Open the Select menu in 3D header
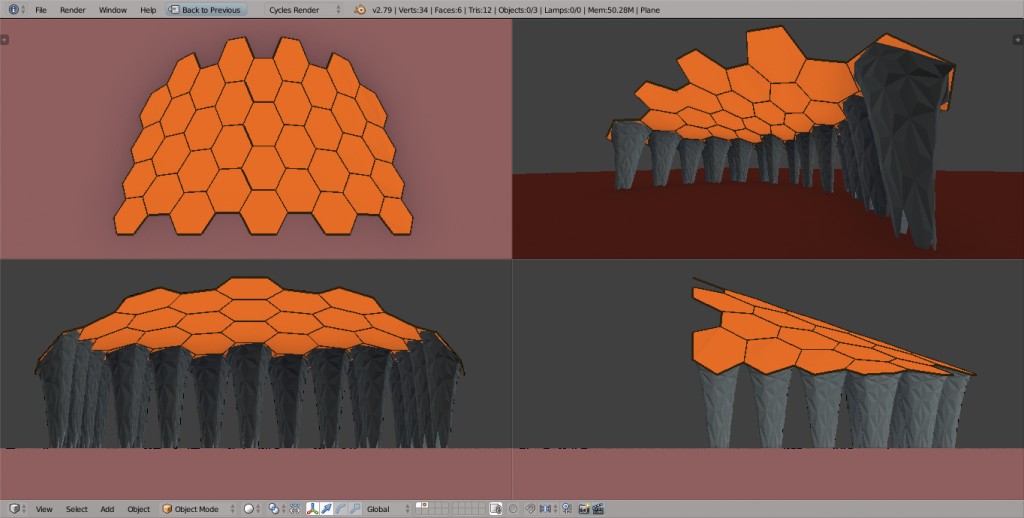Viewport: 1024px width, 518px height. 76,509
